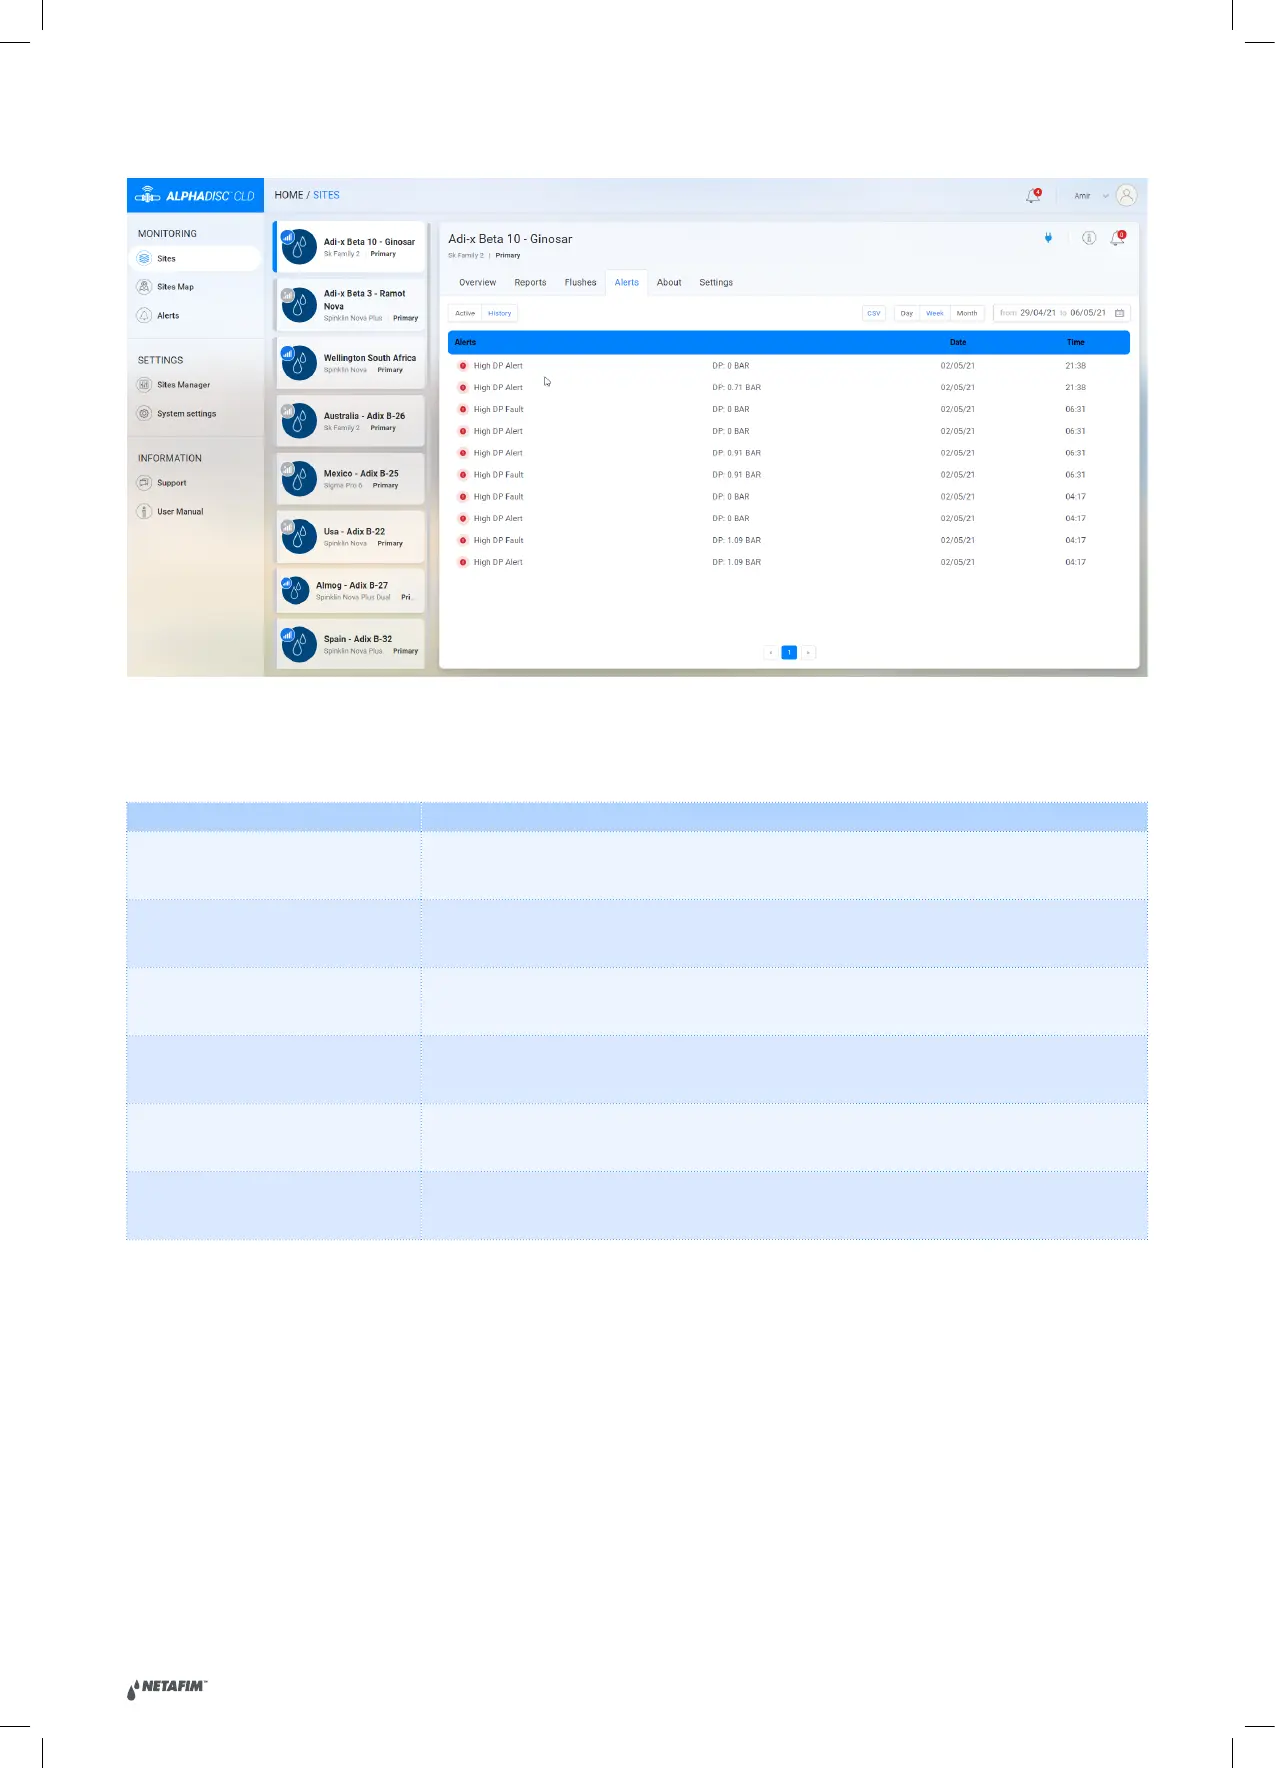Switch to the Reports tab
This screenshot has width=1275, height=1768.
click(530, 283)
